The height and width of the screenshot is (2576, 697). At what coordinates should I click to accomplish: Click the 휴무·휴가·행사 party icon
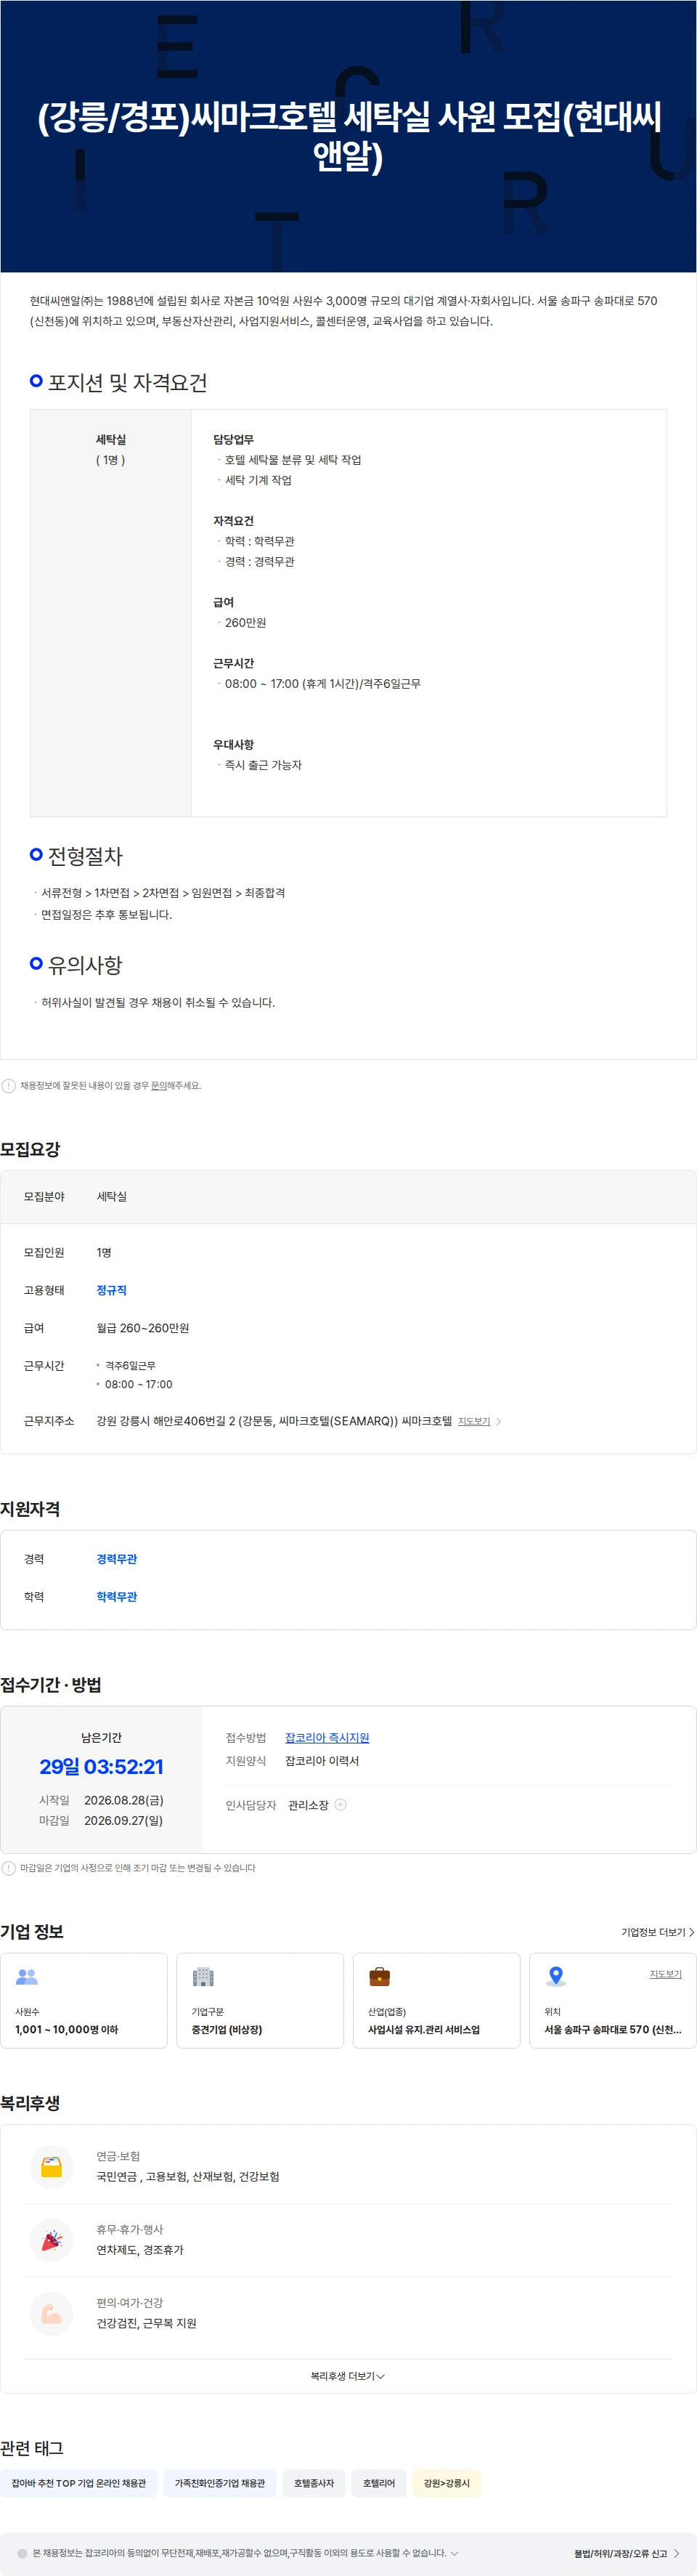52,2240
